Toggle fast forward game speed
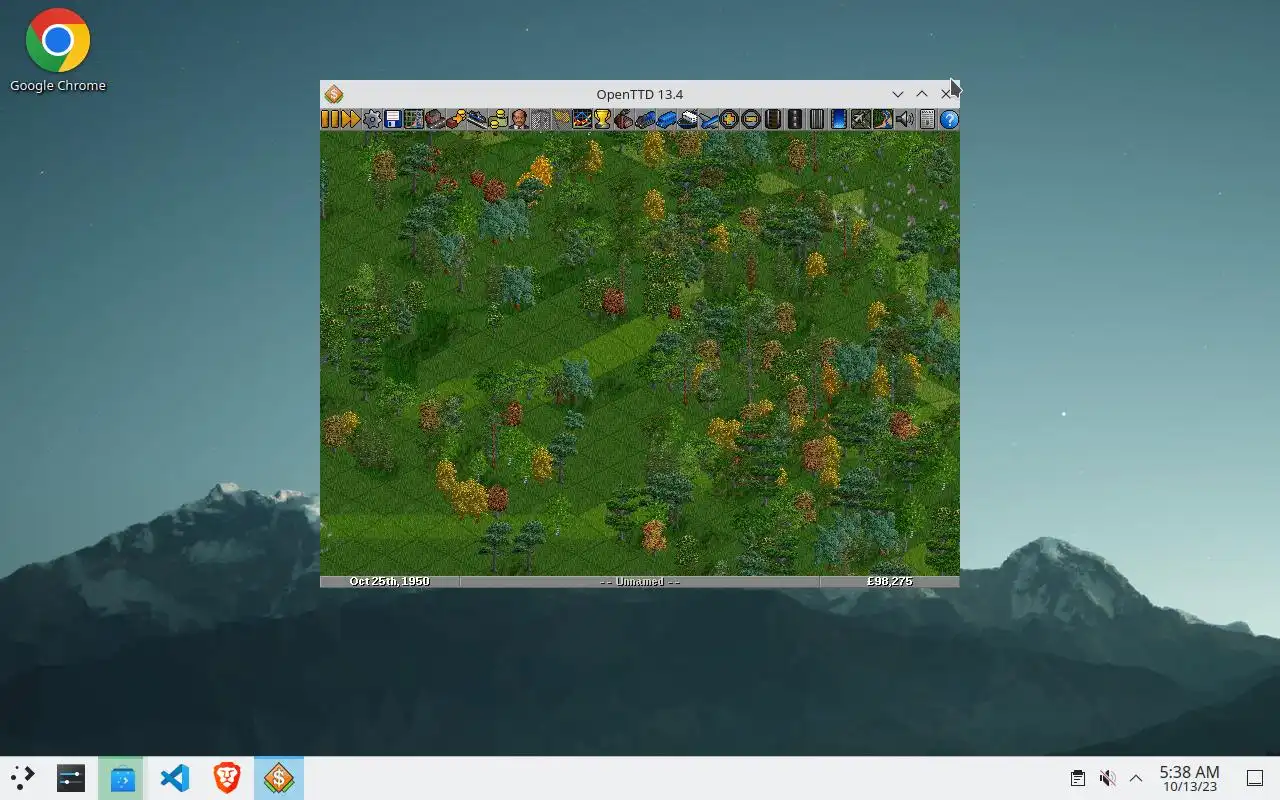 tap(350, 120)
